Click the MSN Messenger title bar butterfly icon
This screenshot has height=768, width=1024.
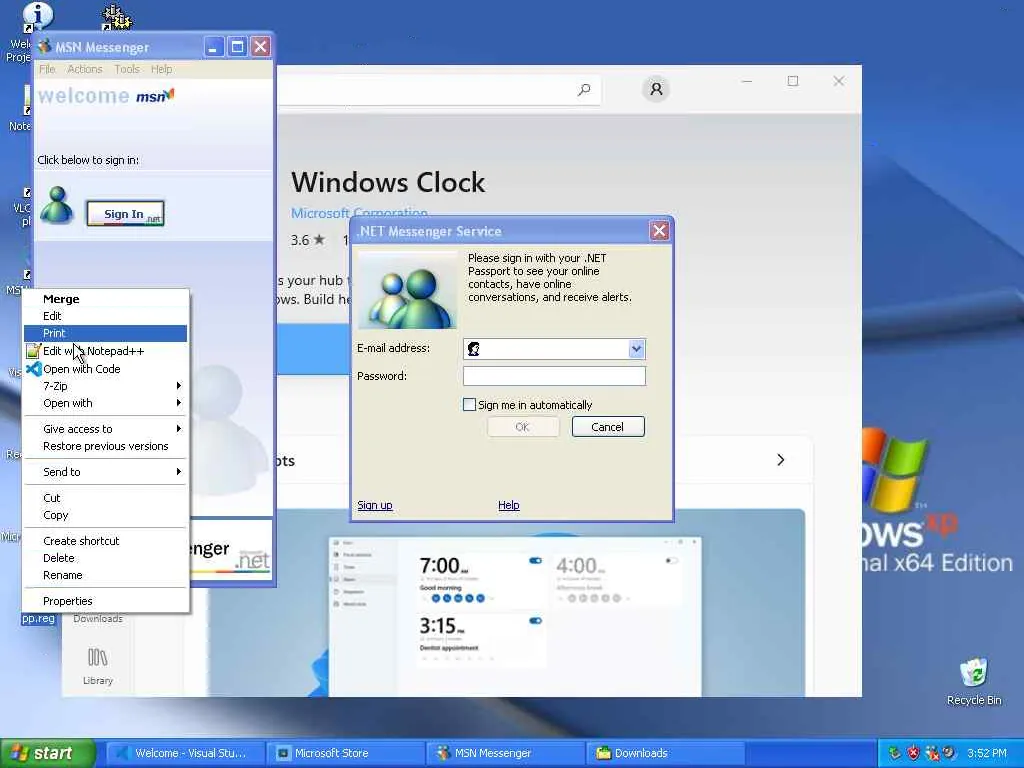[44, 47]
